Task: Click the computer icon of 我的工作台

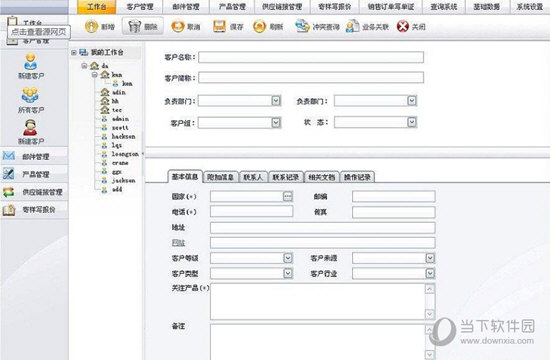Action: tap(83, 52)
